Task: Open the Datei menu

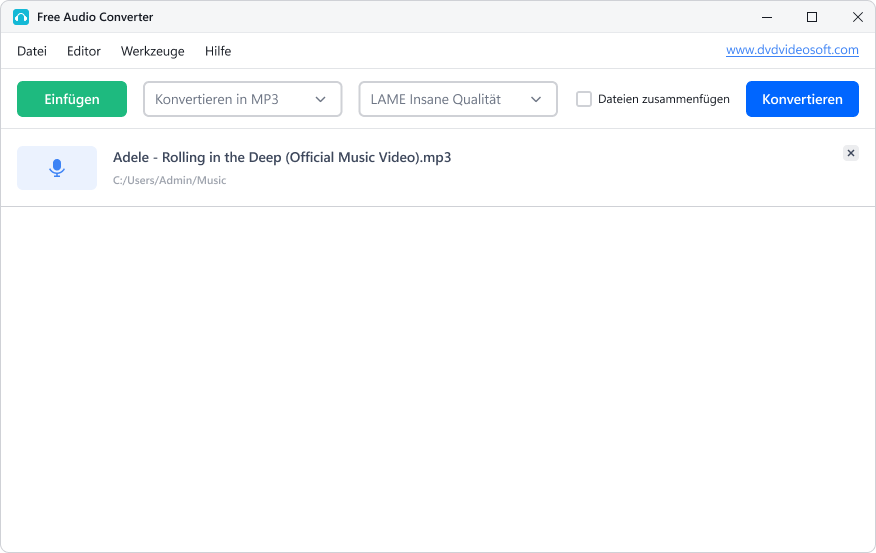Action: (x=32, y=51)
